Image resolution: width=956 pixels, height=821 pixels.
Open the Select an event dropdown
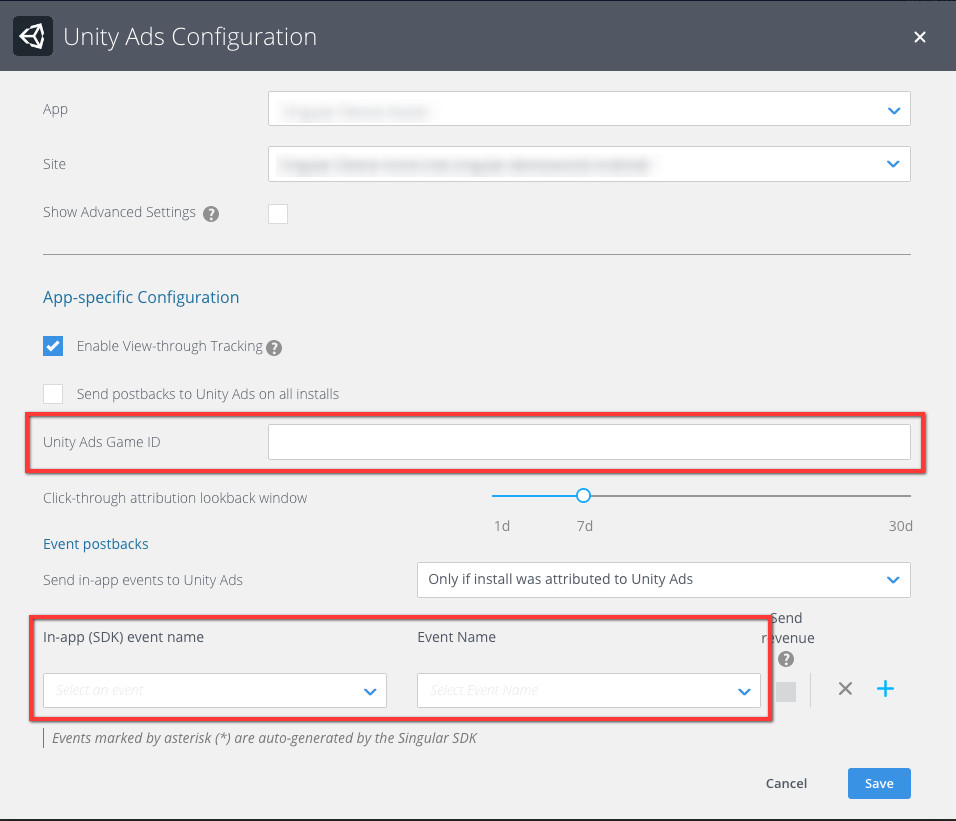(215, 691)
